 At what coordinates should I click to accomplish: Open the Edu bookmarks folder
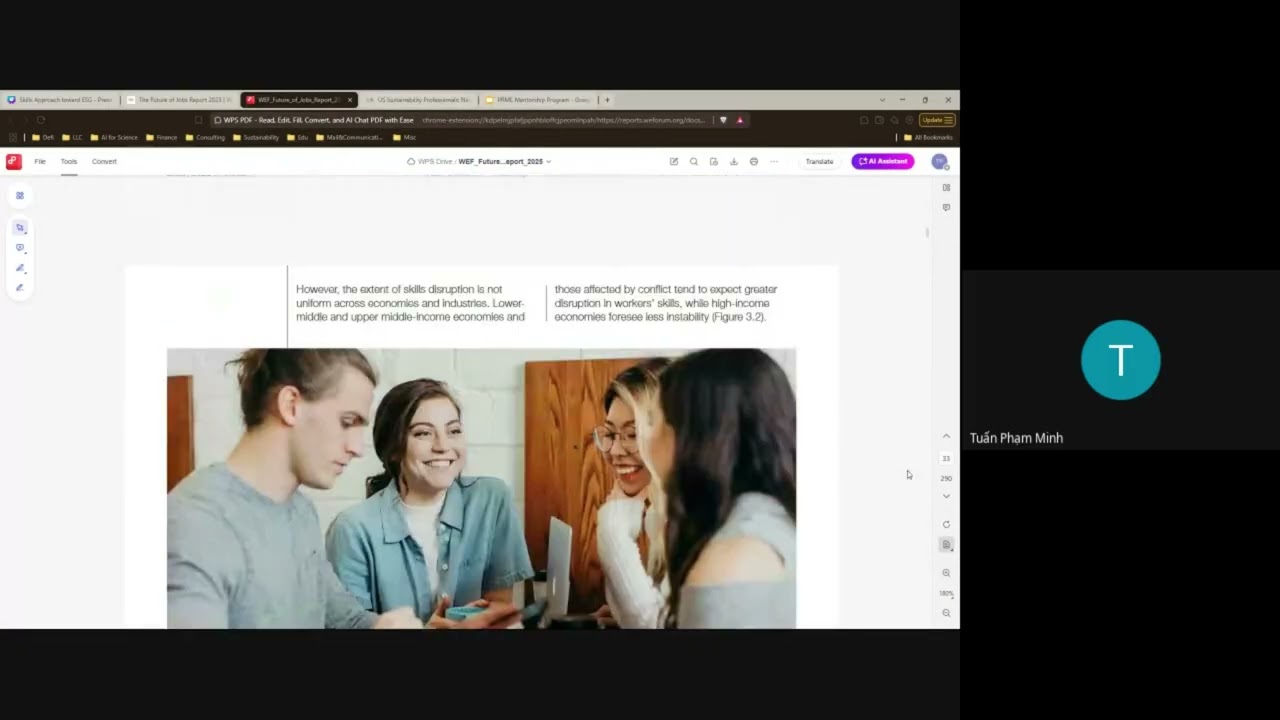pyautogui.click(x=297, y=137)
